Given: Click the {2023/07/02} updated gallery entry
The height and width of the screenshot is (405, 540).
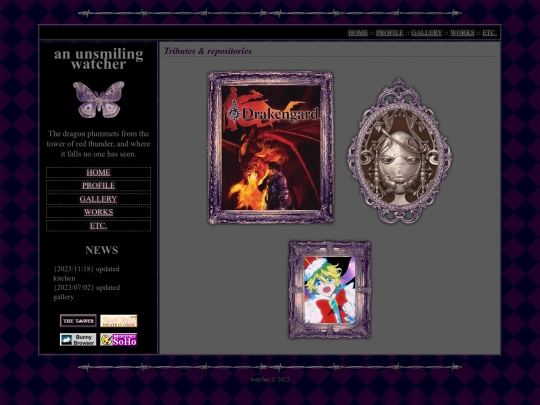Looking at the screenshot, I should pyautogui.click(x=86, y=292).
